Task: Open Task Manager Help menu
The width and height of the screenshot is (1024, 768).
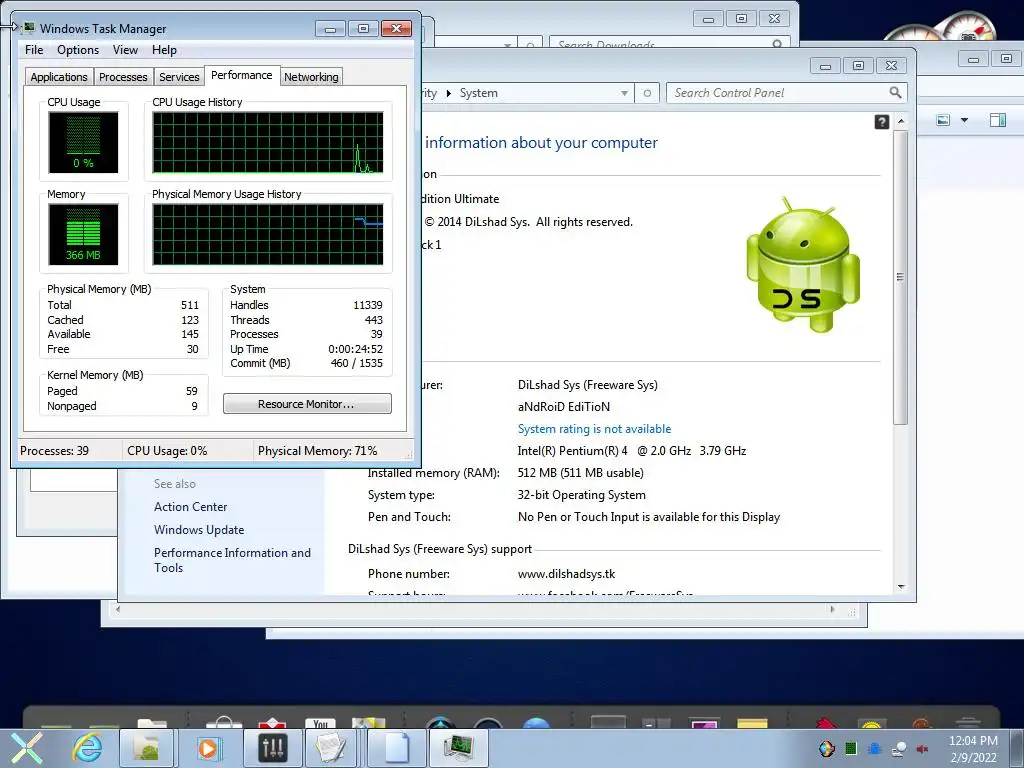Action: (164, 50)
